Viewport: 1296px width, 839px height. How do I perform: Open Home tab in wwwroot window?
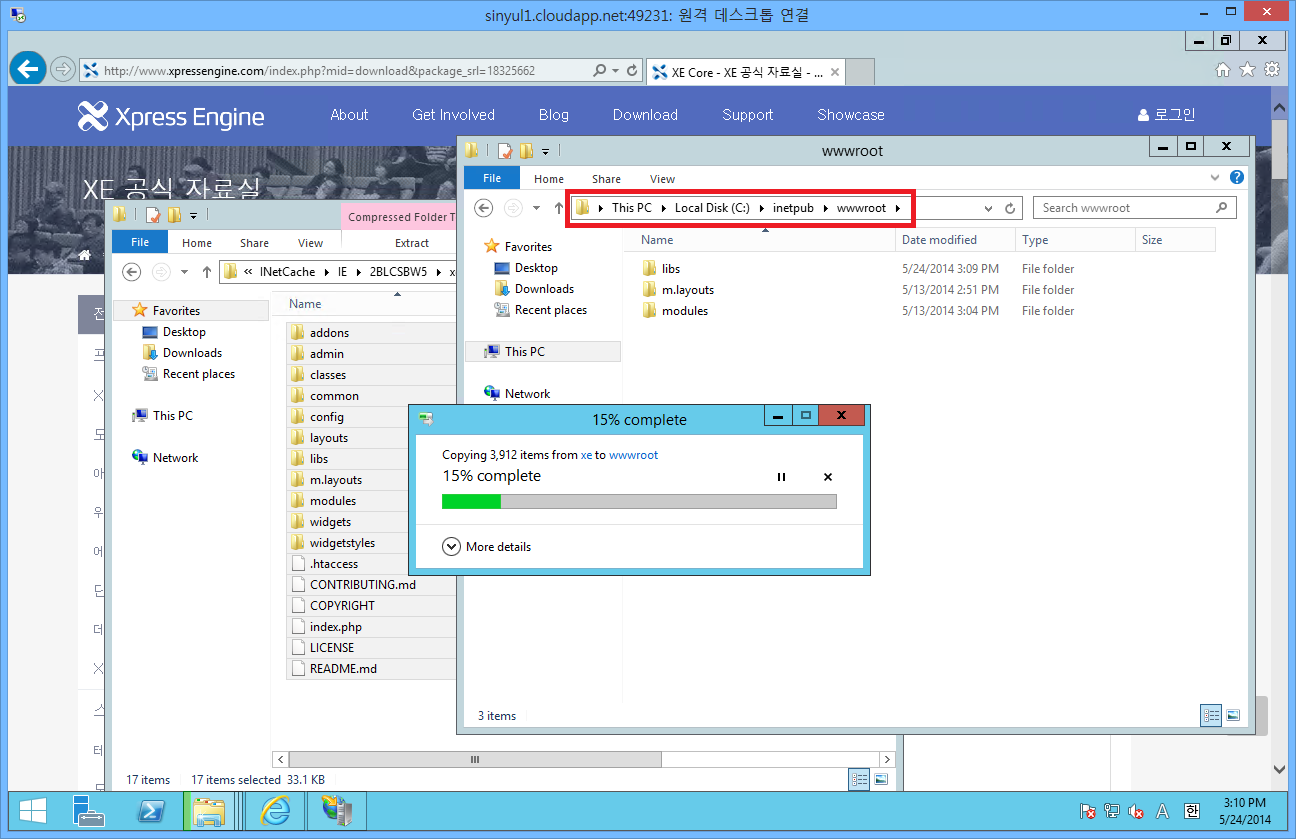548,179
